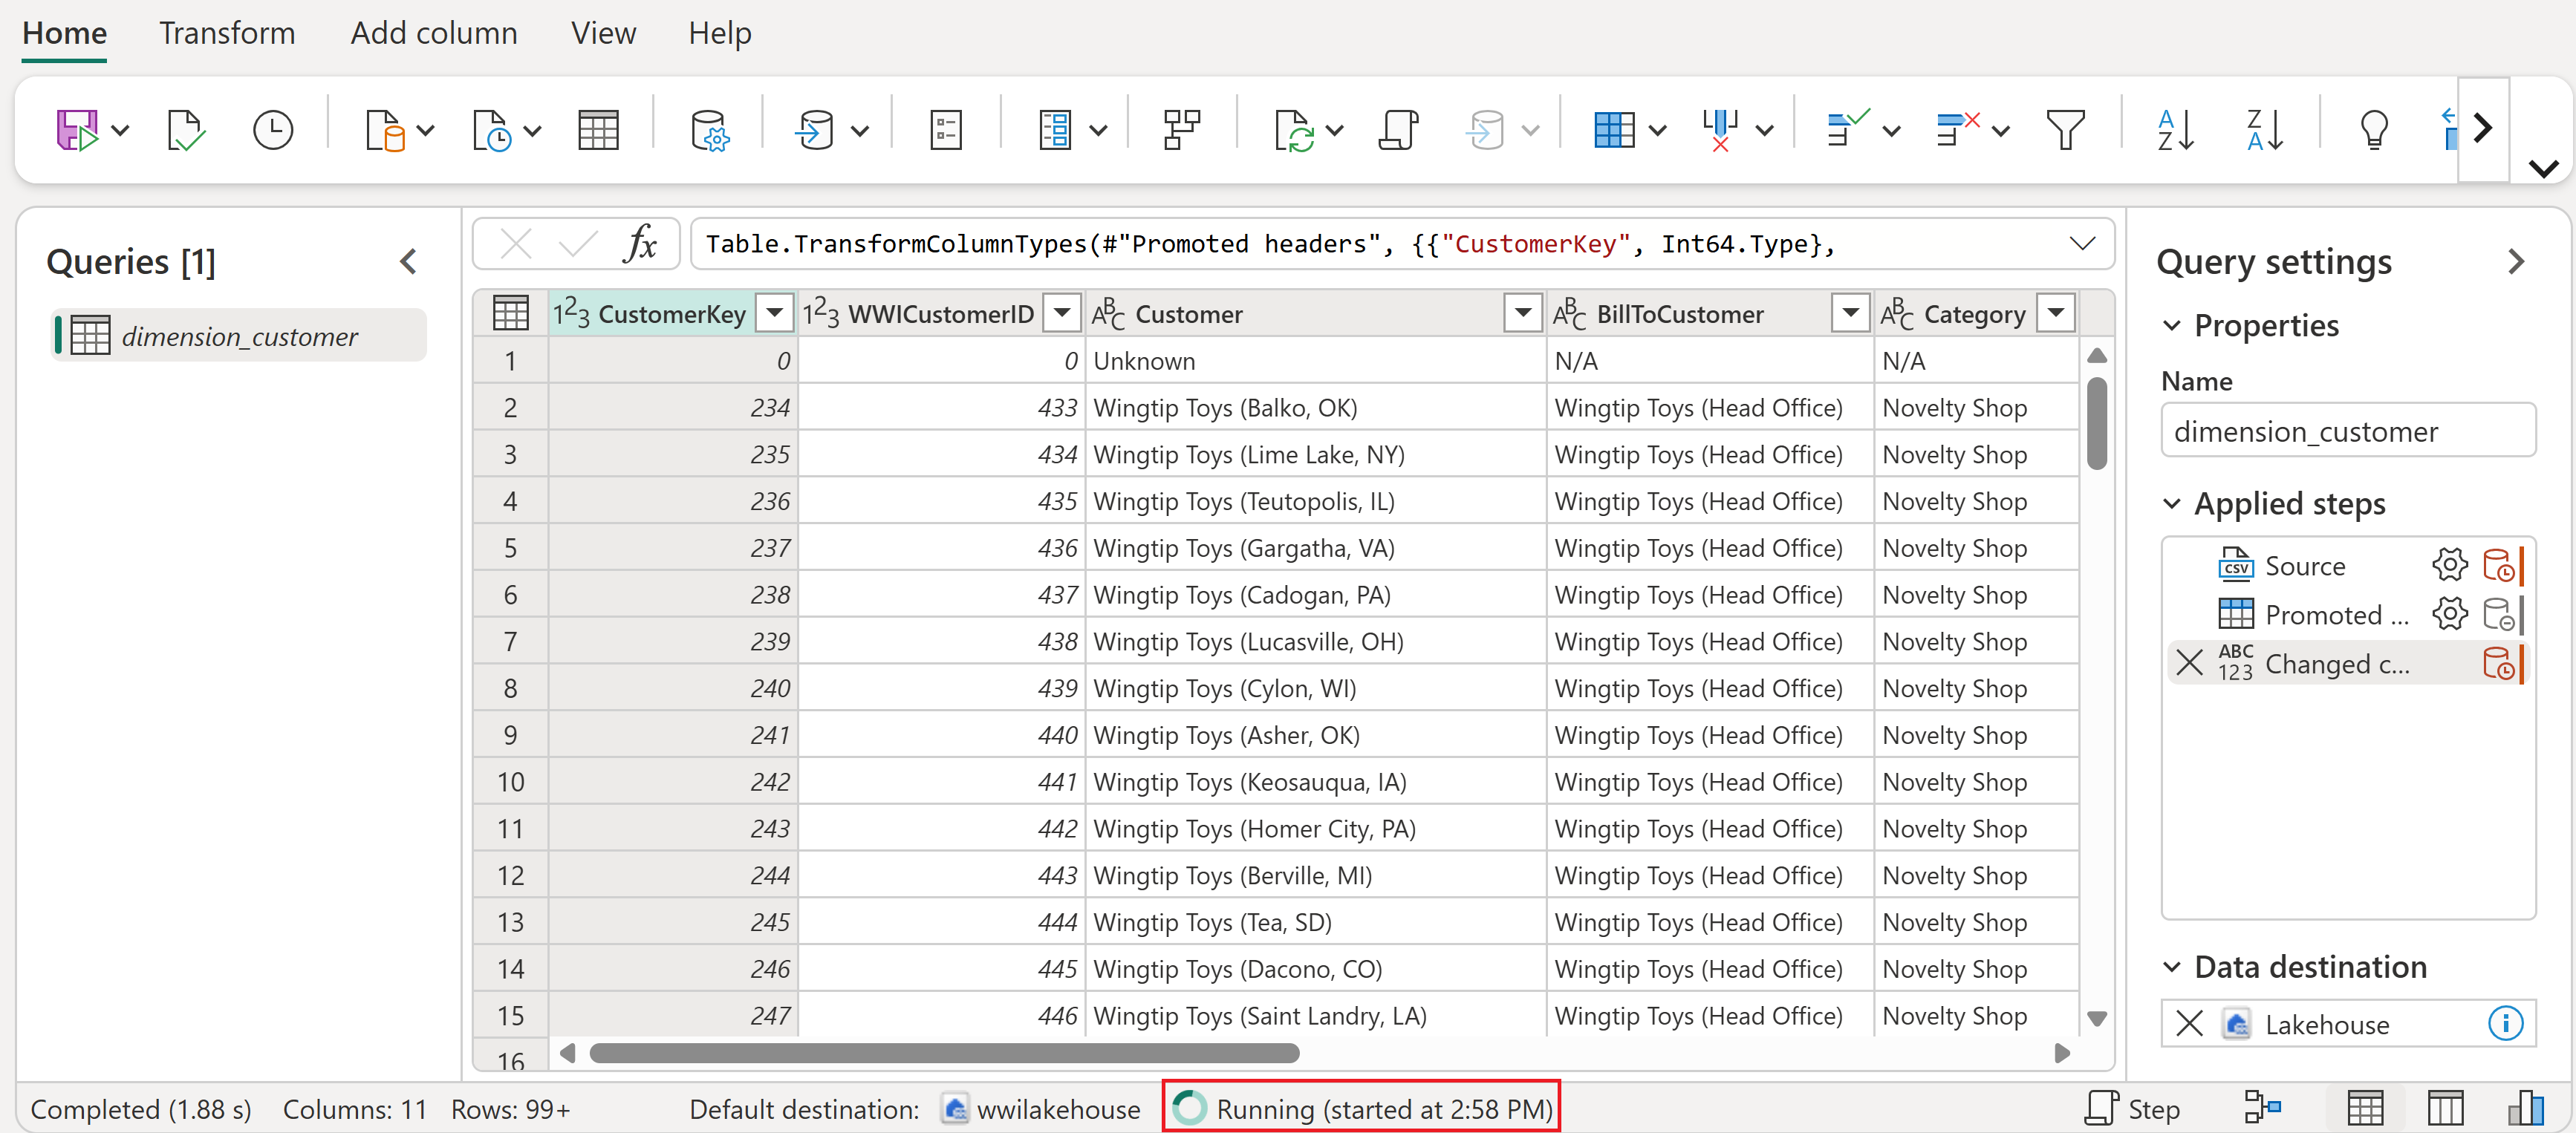
Task: Click the Remove columns icon
Action: (x=1720, y=130)
